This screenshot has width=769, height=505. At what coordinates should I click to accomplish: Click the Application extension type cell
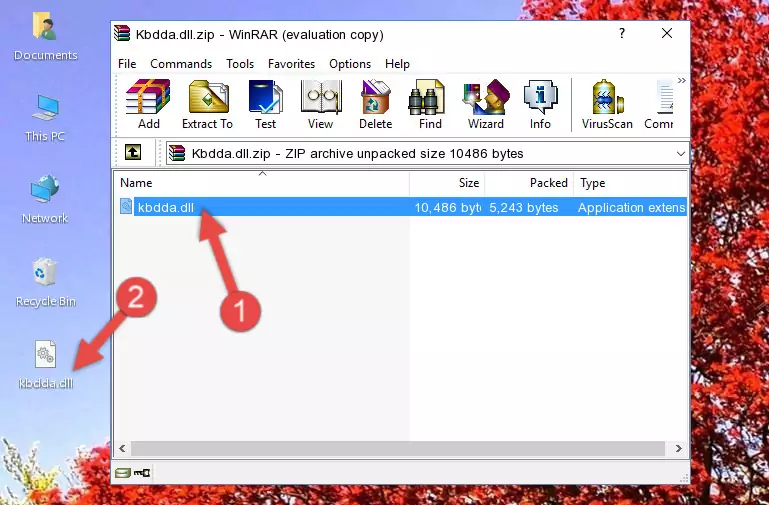click(632, 208)
